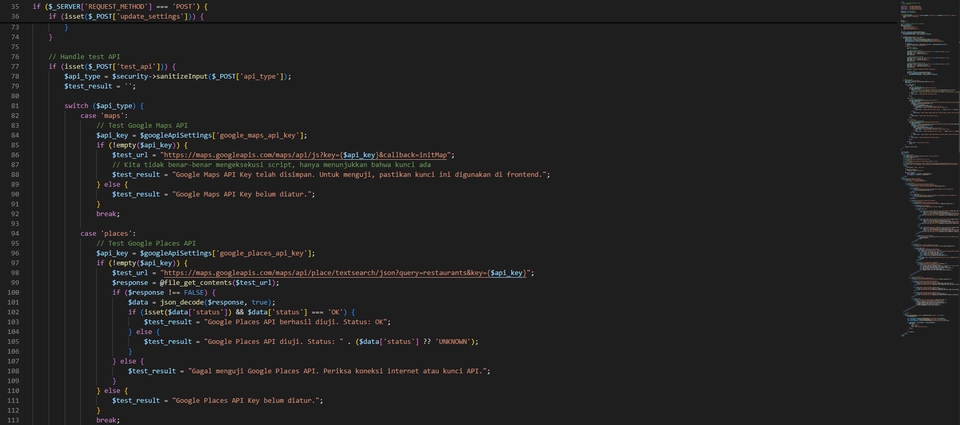Click the "} else {" on line 107
The width and height of the screenshot is (960, 425).
click(x=128, y=361)
